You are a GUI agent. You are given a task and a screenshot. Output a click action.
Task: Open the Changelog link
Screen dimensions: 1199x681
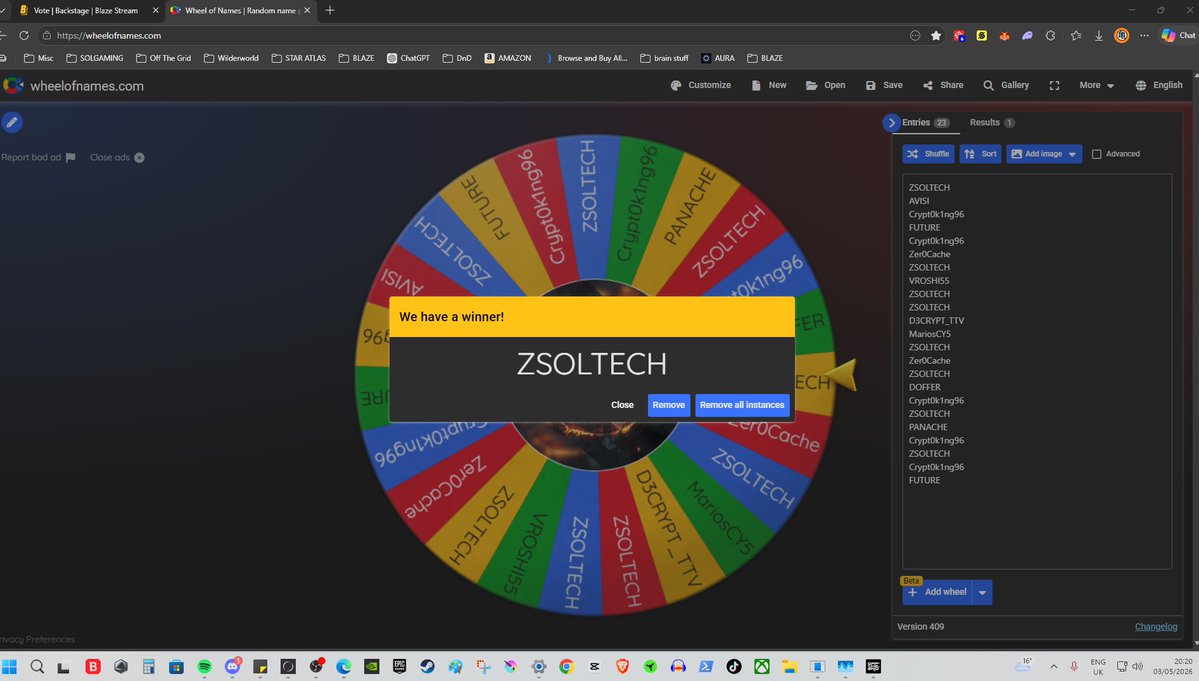1155,627
